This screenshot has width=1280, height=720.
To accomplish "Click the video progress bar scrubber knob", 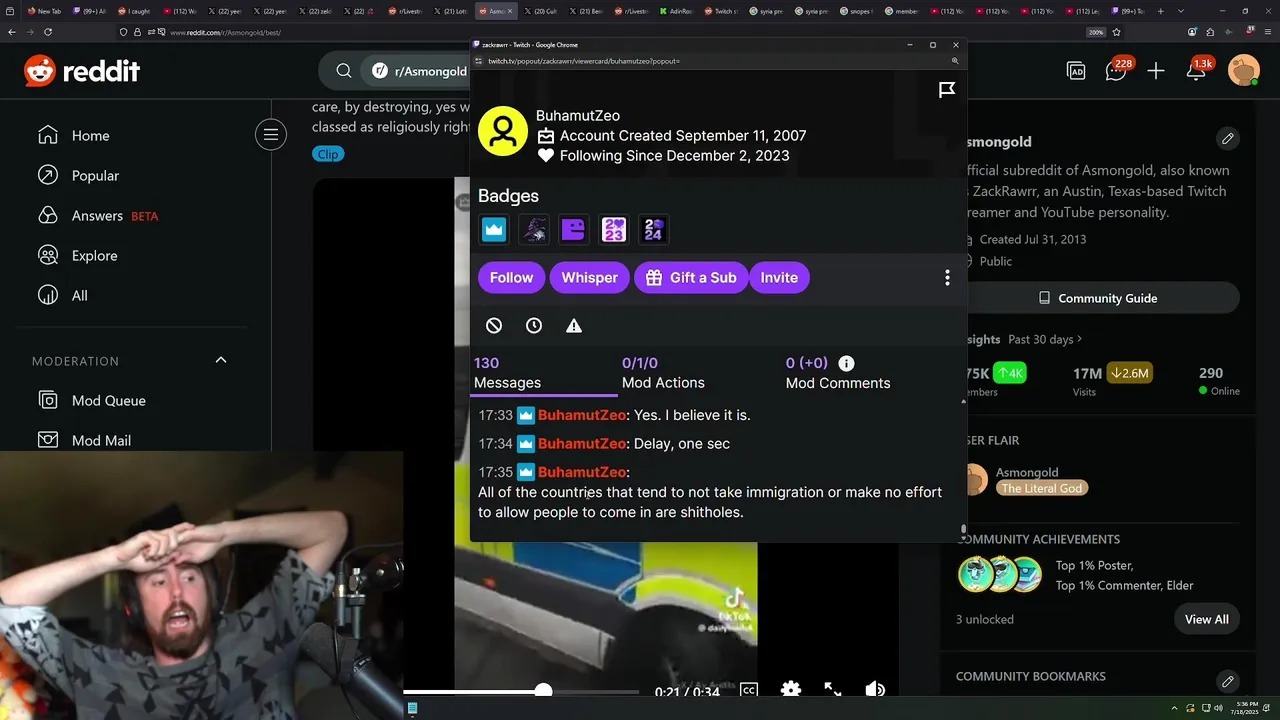I will pyautogui.click(x=543, y=691).
